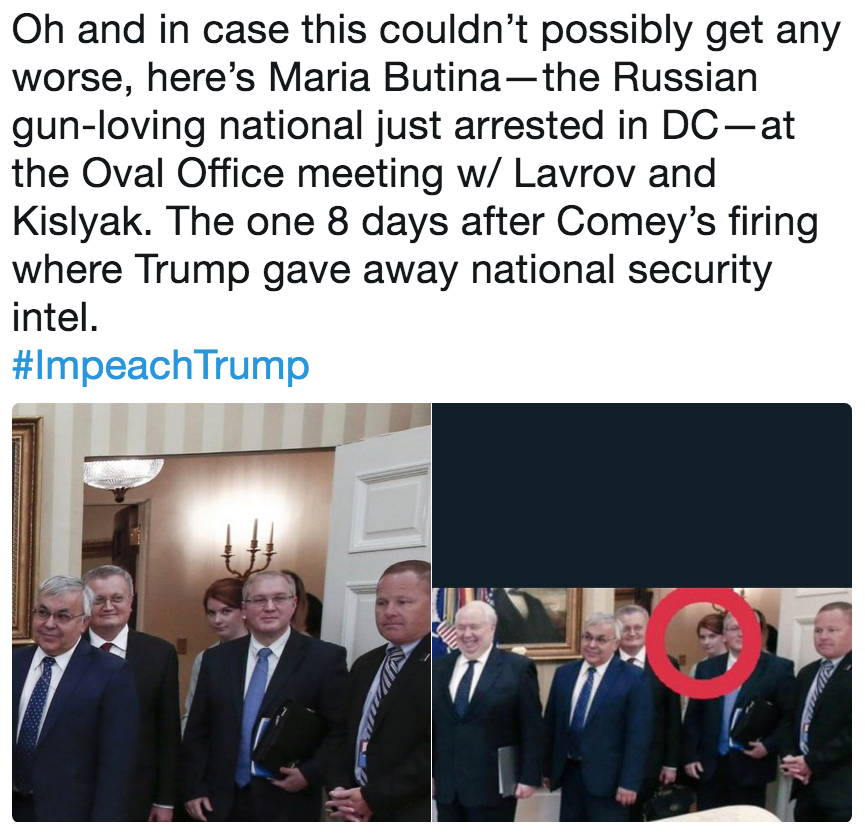Click the chandelier in the left photo
The image size is (865, 837).
[x=124, y=476]
